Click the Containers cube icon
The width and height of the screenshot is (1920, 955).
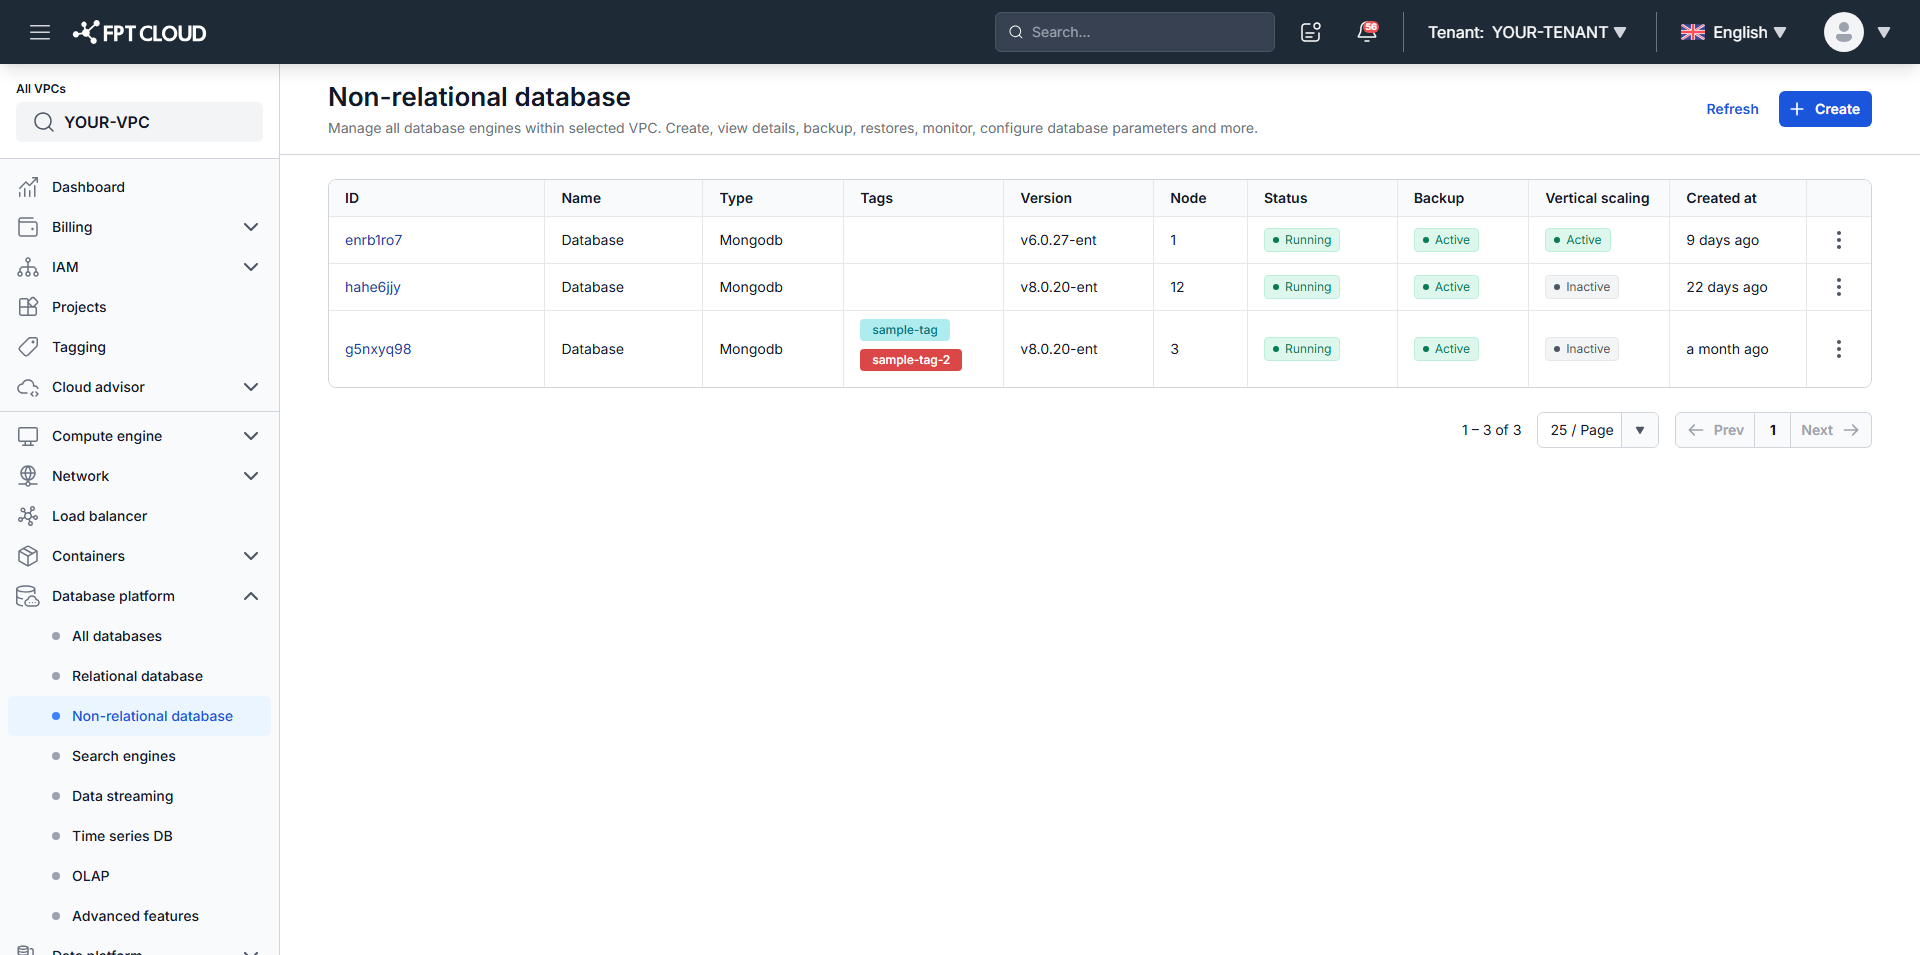[x=28, y=556]
